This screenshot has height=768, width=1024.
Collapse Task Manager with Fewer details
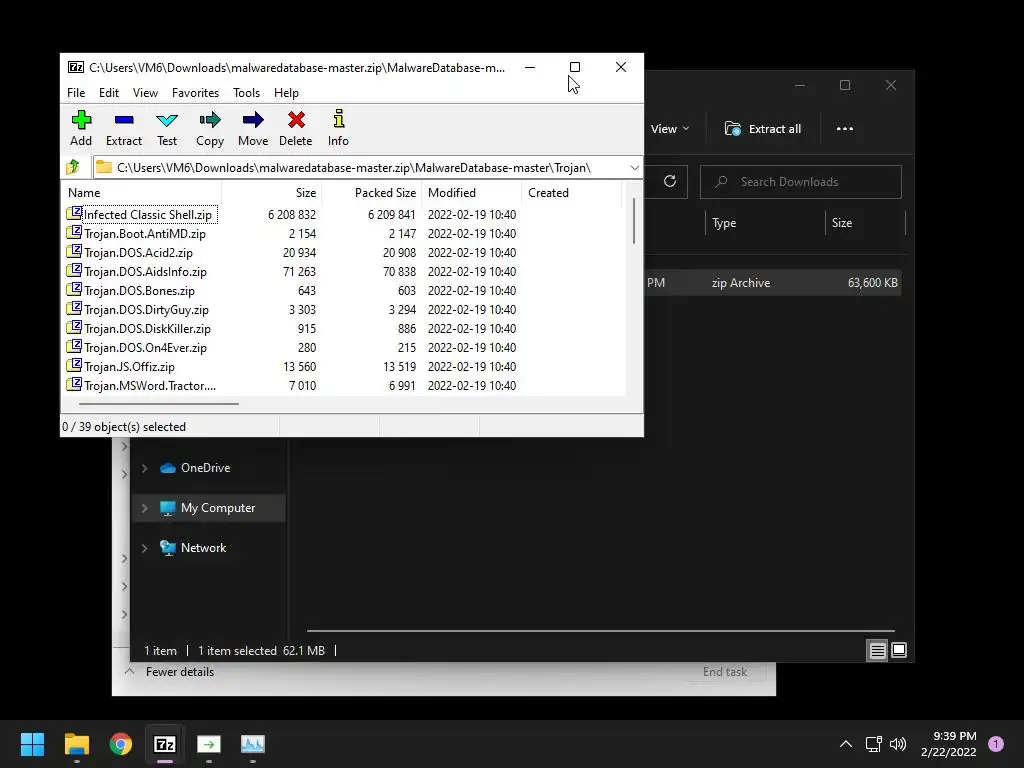coord(169,671)
